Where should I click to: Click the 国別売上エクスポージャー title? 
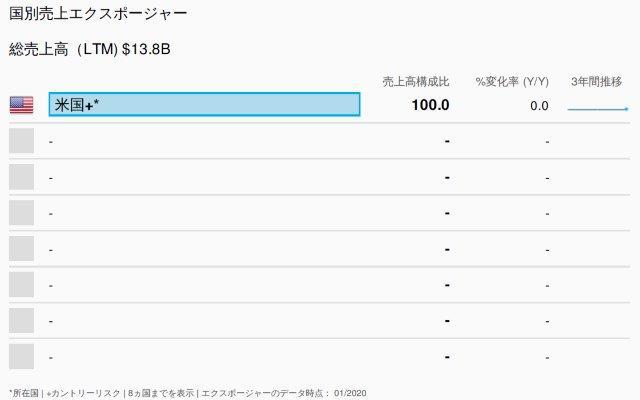[98, 13]
